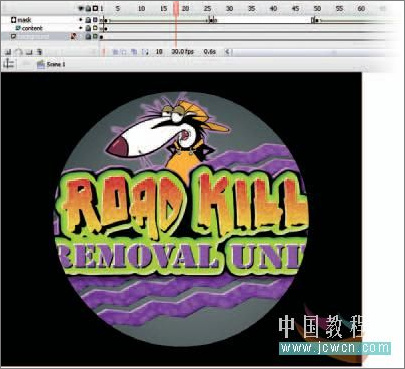405x369 pixels.
Task: Select the bottom layer keyframe at frame 1
Action: click(x=101, y=37)
